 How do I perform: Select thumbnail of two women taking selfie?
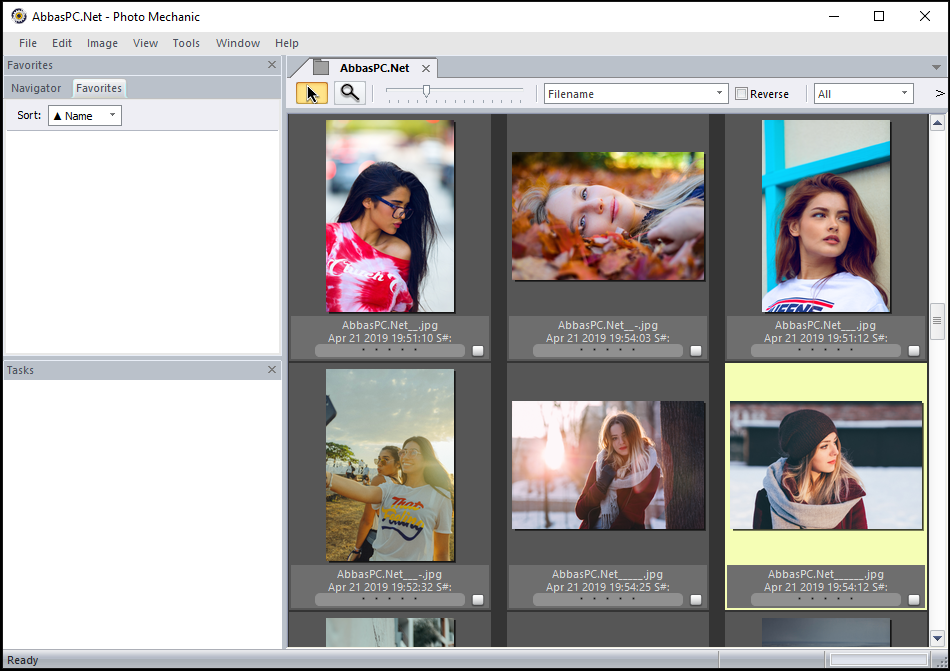390,465
